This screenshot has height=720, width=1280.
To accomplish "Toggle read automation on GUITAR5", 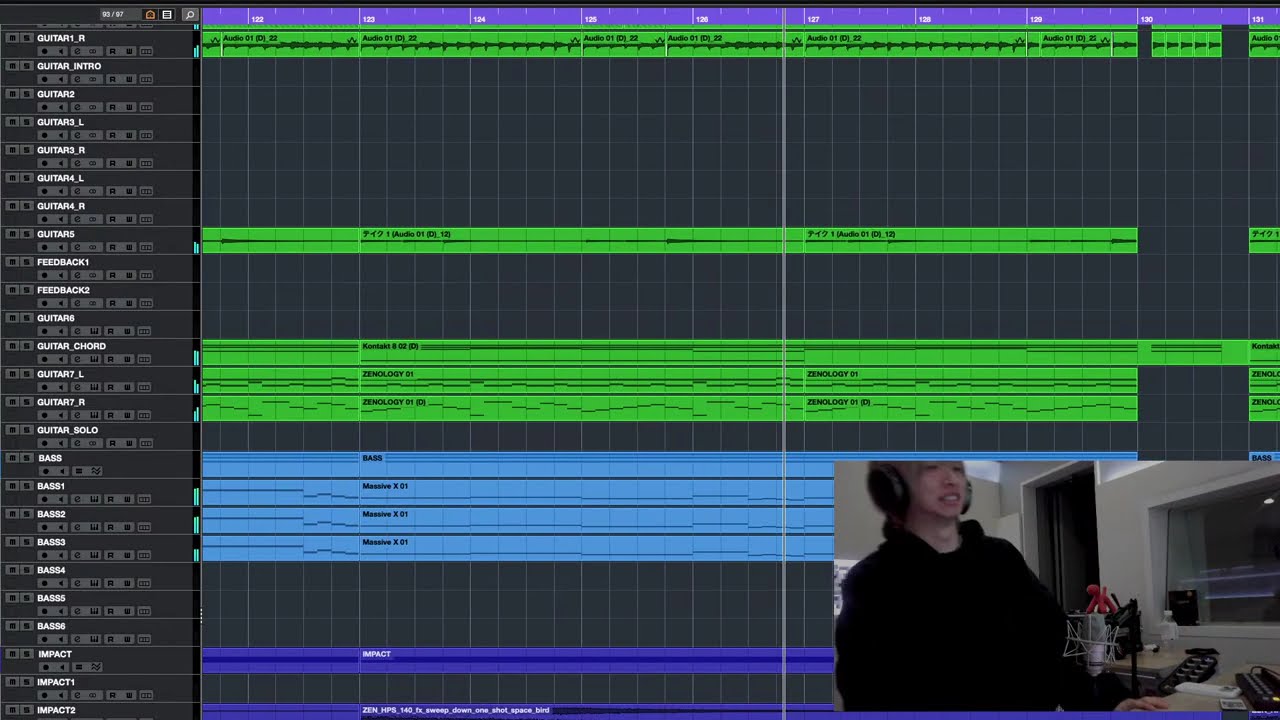I will 112,247.
